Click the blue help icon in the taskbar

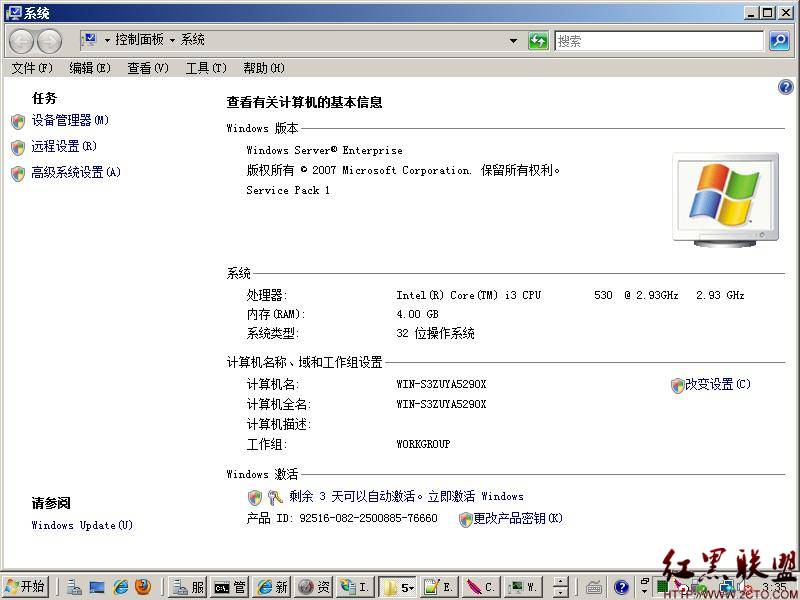(x=621, y=588)
